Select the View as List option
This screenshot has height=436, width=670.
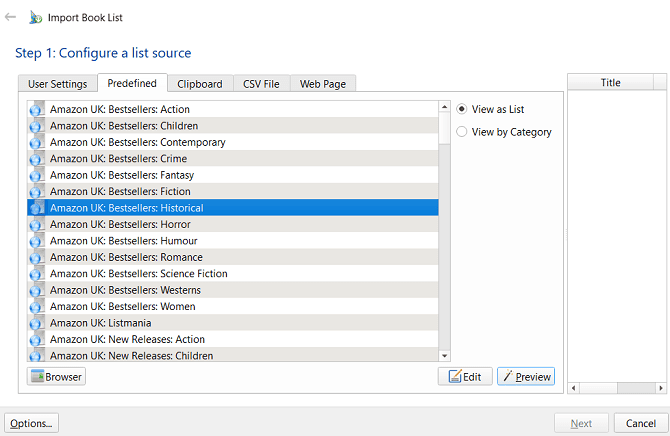pos(462,109)
